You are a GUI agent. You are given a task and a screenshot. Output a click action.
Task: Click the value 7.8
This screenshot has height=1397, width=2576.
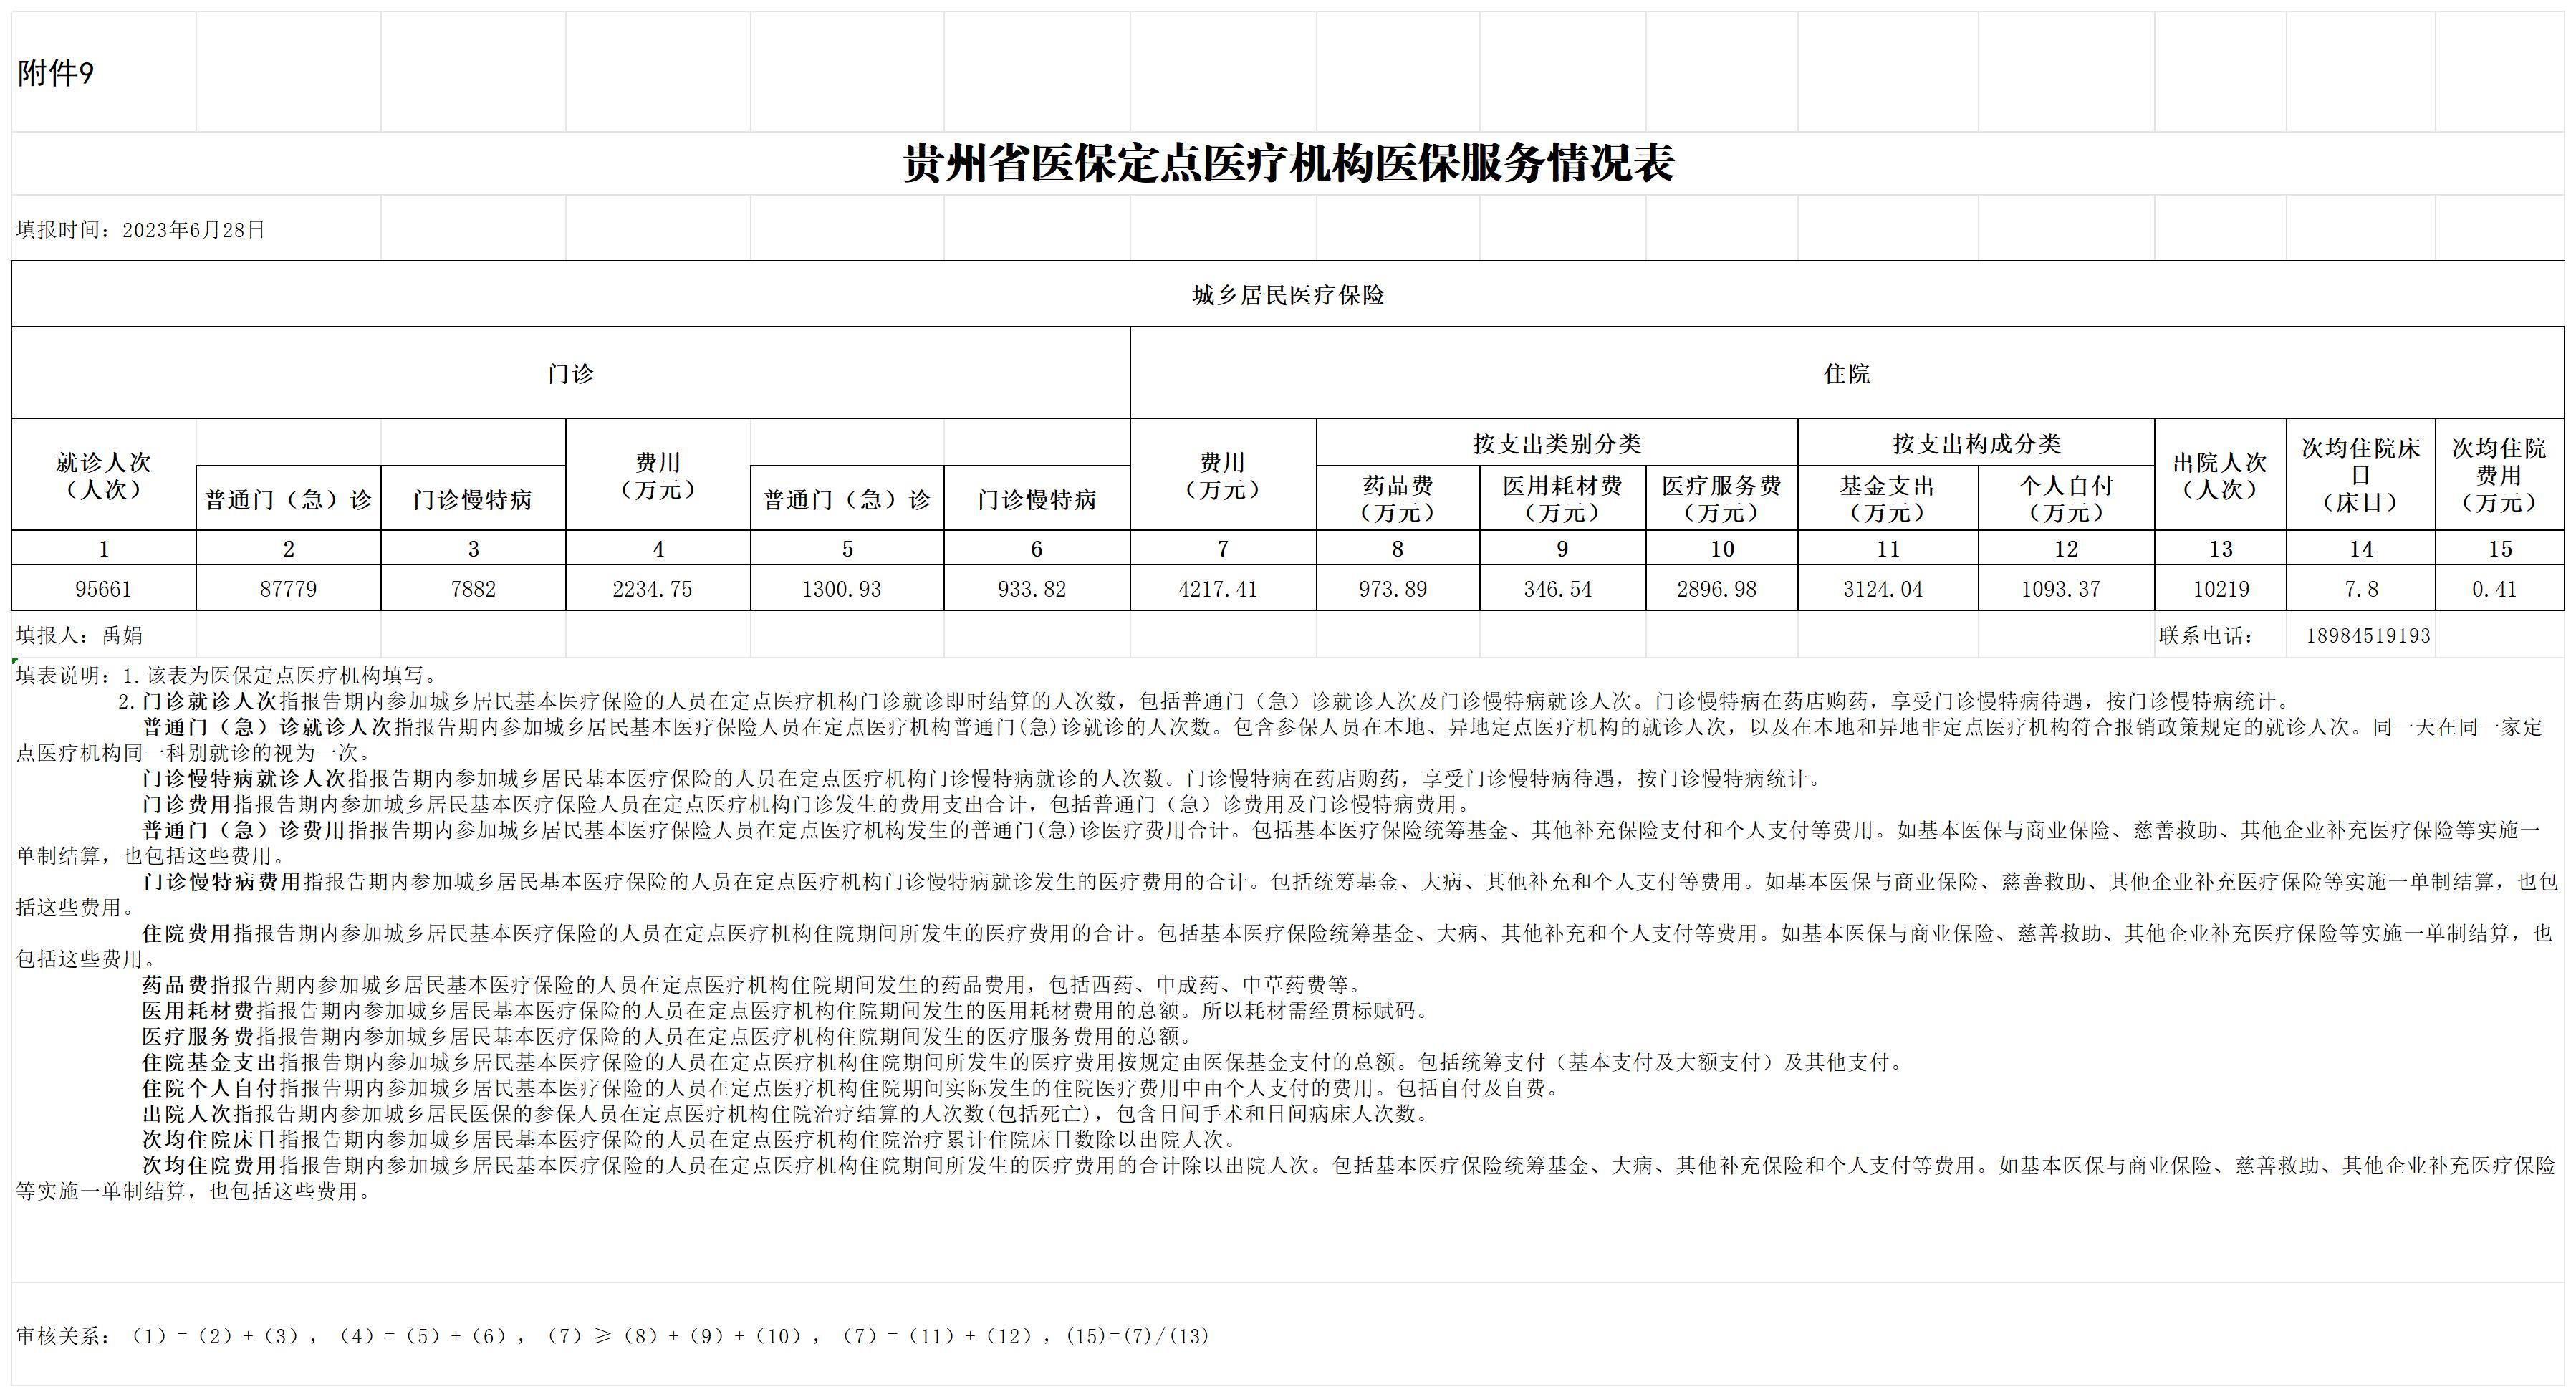[x=2361, y=589]
